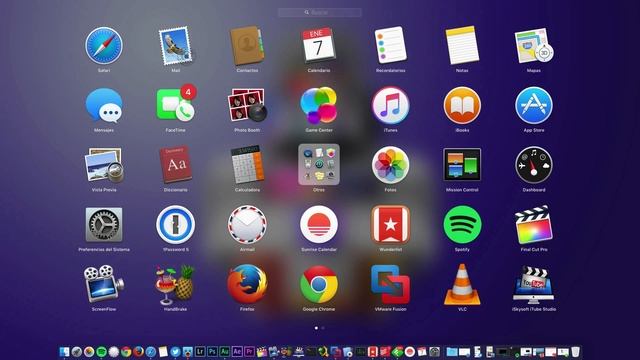
Task: Launch Game Center
Action: 319,105
